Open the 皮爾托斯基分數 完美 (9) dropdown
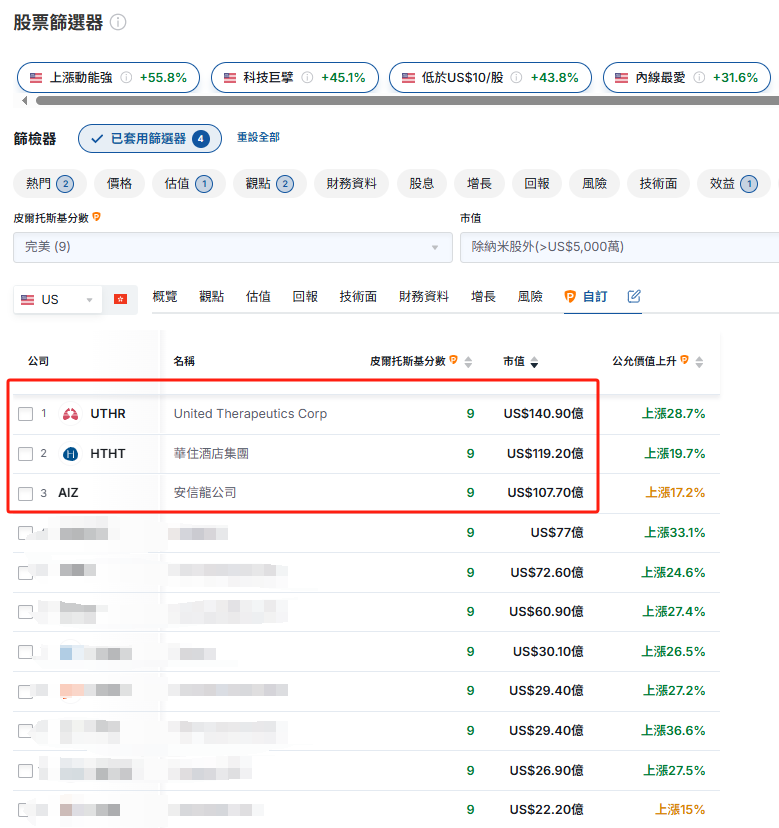The height and width of the screenshot is (828, 779). click(x=233, y=247)
